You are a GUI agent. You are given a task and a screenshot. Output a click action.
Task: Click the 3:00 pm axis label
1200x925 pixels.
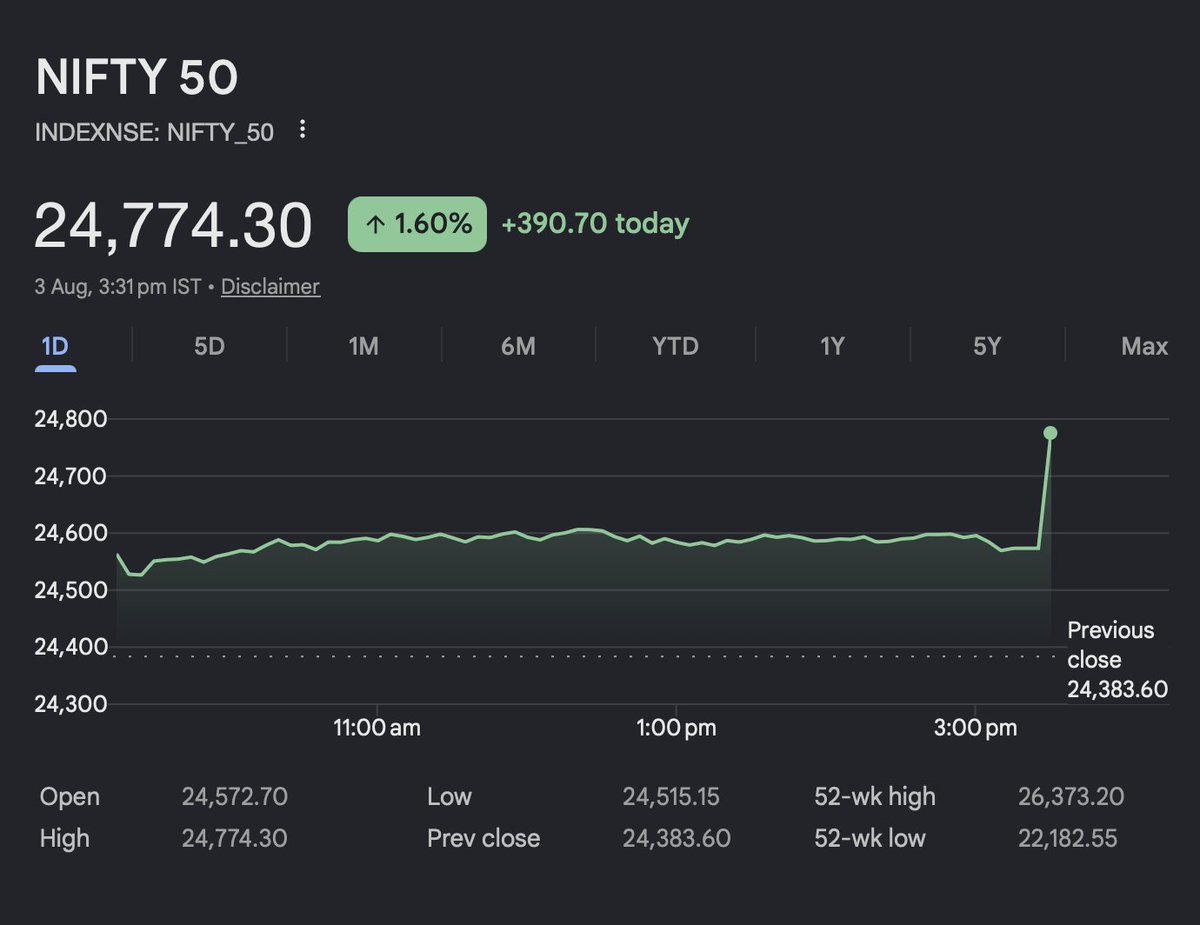click(976, 728)
